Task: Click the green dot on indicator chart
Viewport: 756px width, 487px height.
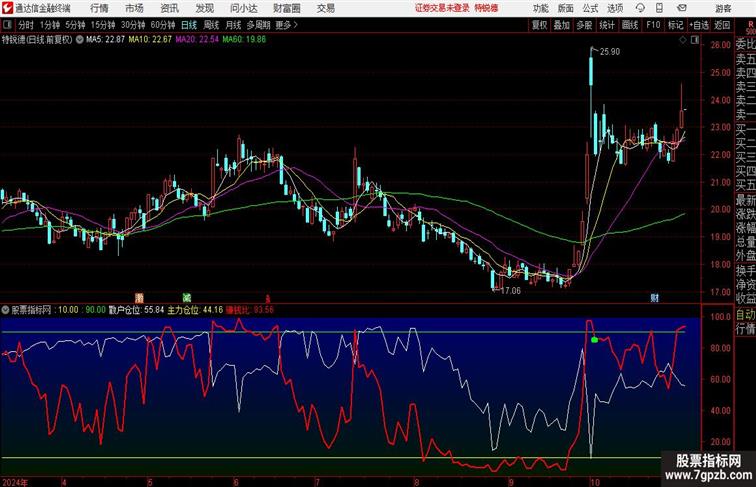Action: 594,340
